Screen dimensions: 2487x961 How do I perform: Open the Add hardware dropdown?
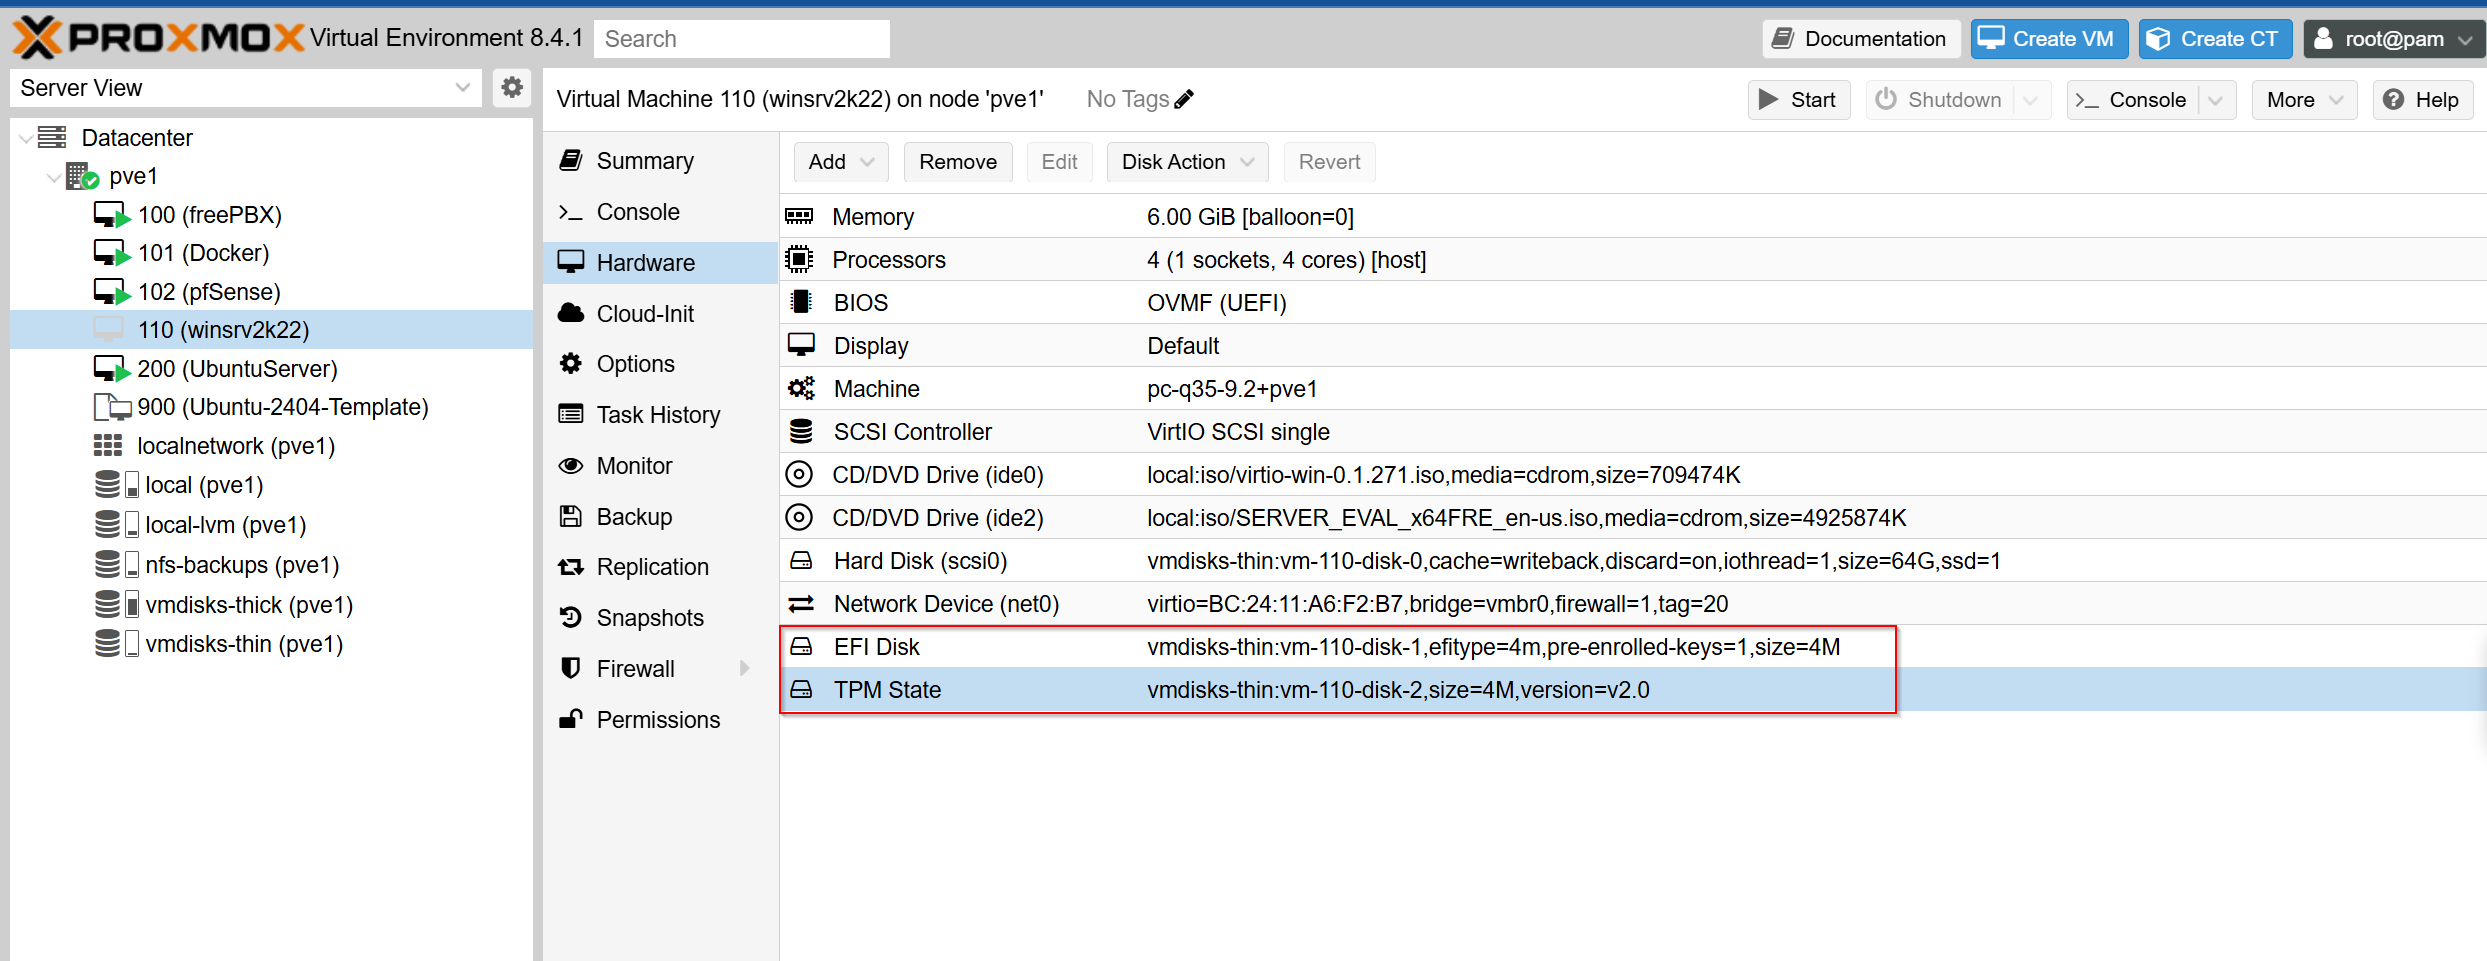coord(841,162)
